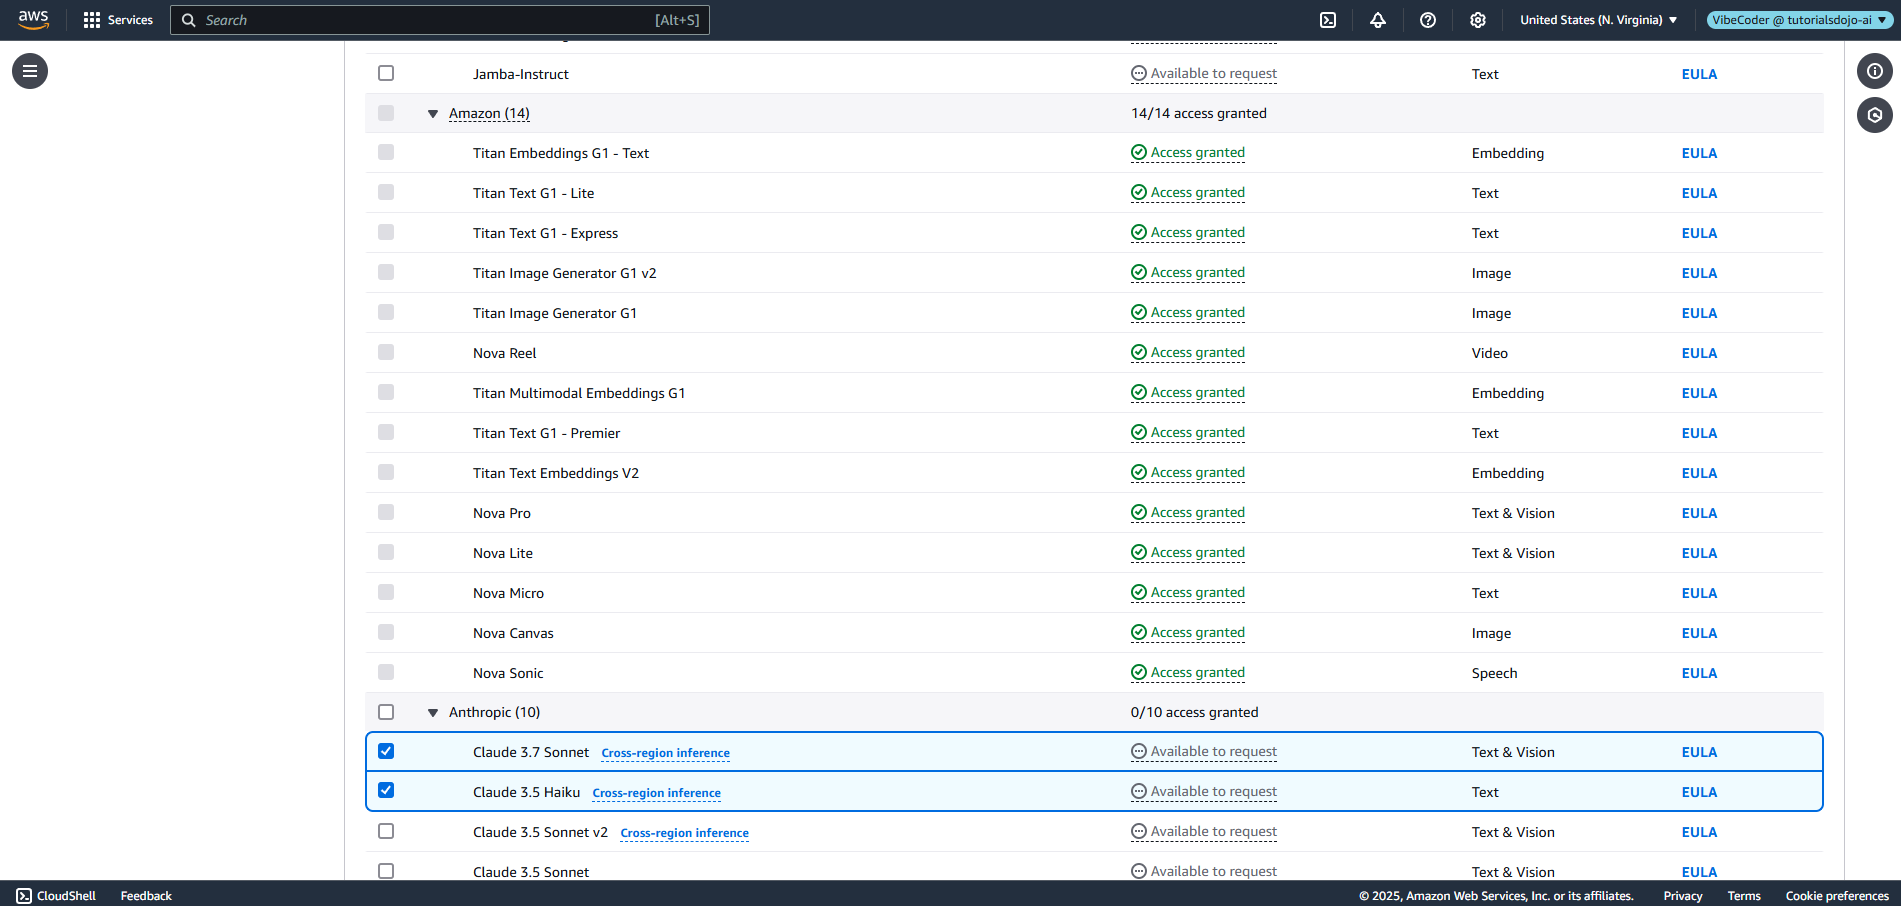
Task: Select all Anthropic models with group checkbox
Action: (x=386, y=712)
